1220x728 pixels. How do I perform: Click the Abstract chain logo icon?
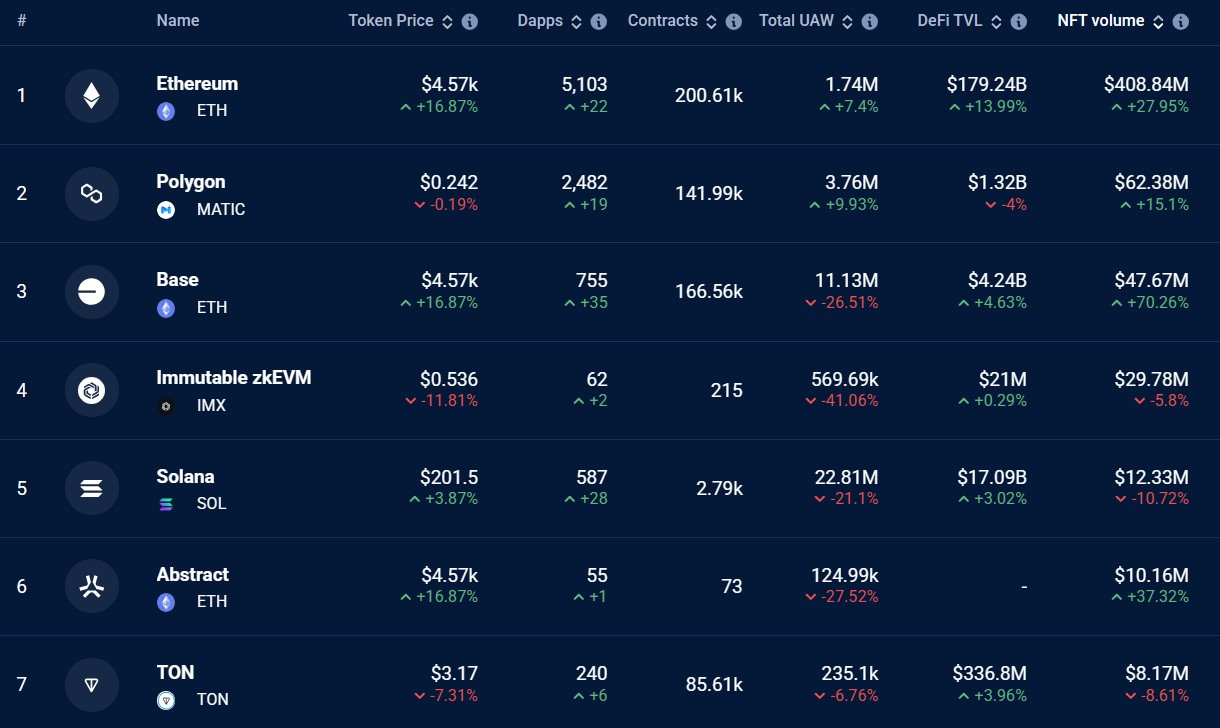pyautogui.click(x=91, y=586)
